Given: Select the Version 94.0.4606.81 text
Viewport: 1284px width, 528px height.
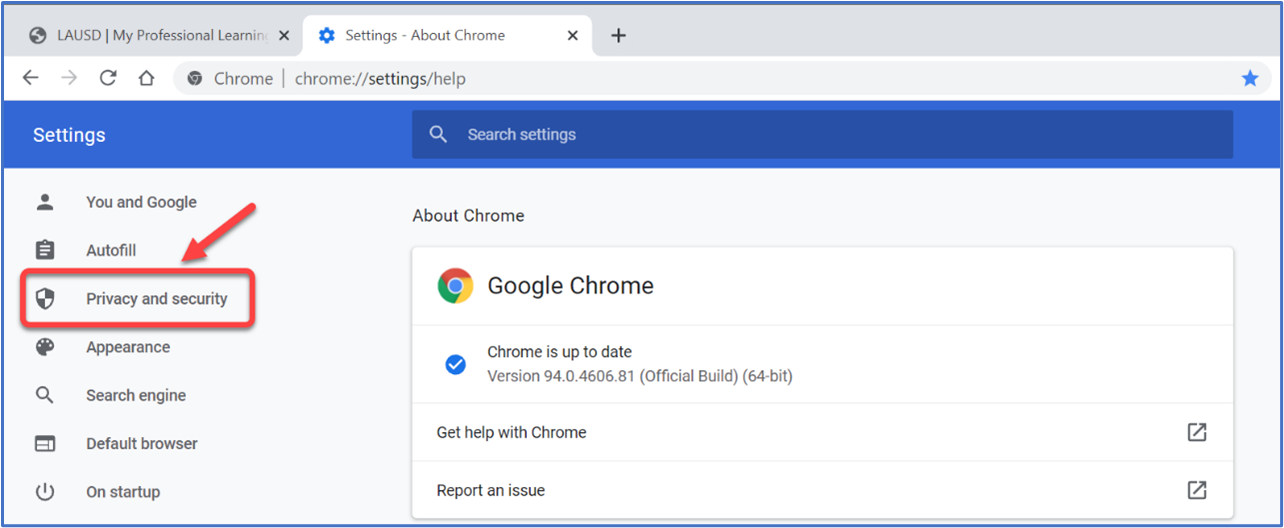Looking at the screenshot, I should (640, 376).
